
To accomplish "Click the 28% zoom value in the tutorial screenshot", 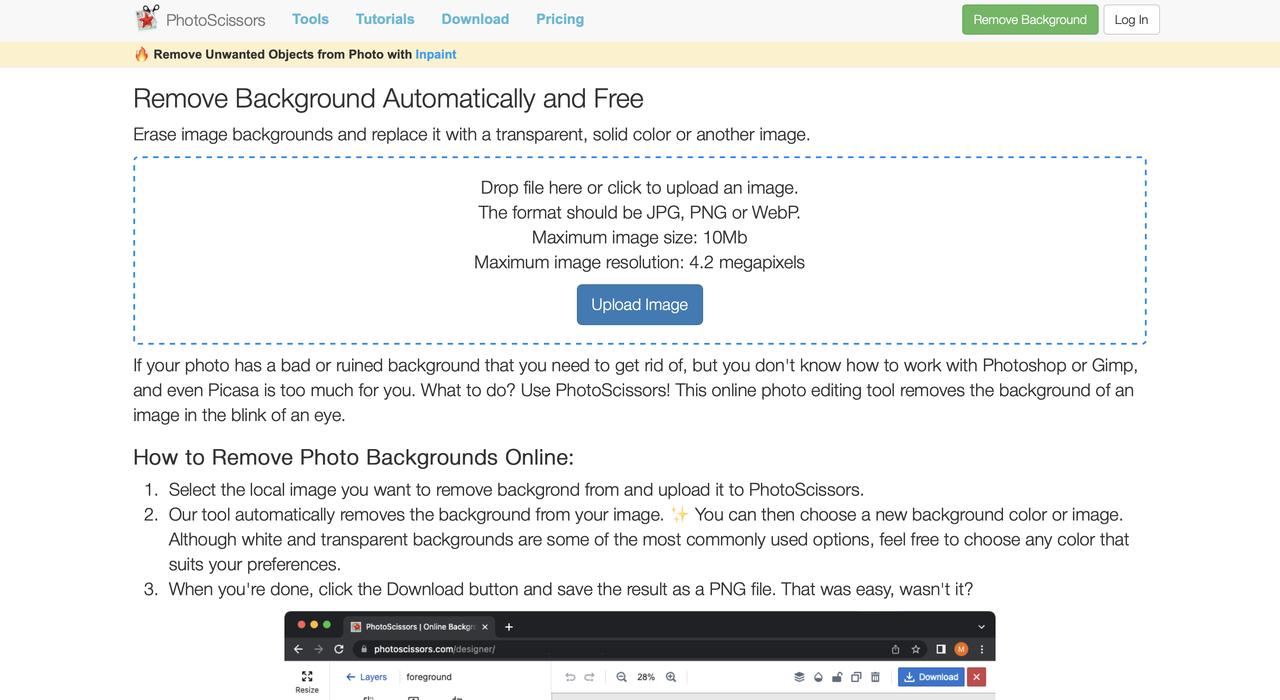I will [x=646, y=677].
